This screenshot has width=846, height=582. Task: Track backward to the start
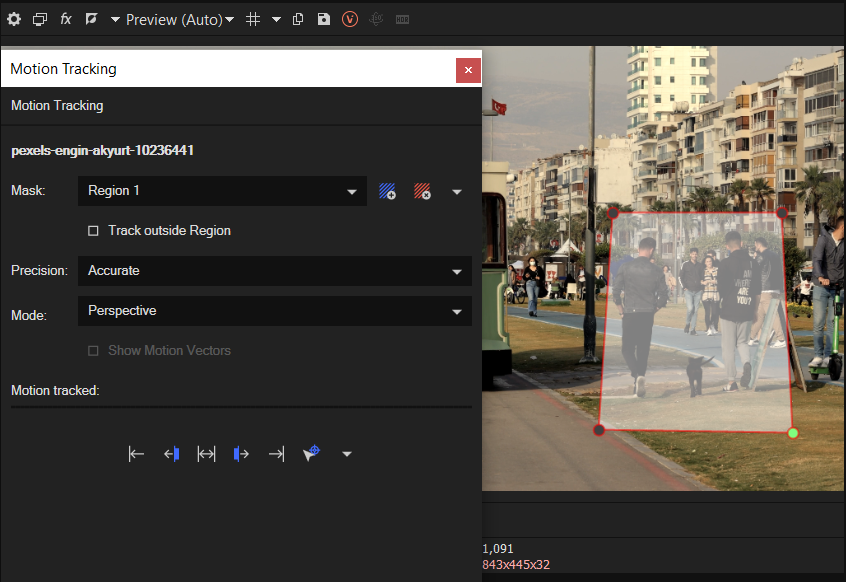pos(137,454)
